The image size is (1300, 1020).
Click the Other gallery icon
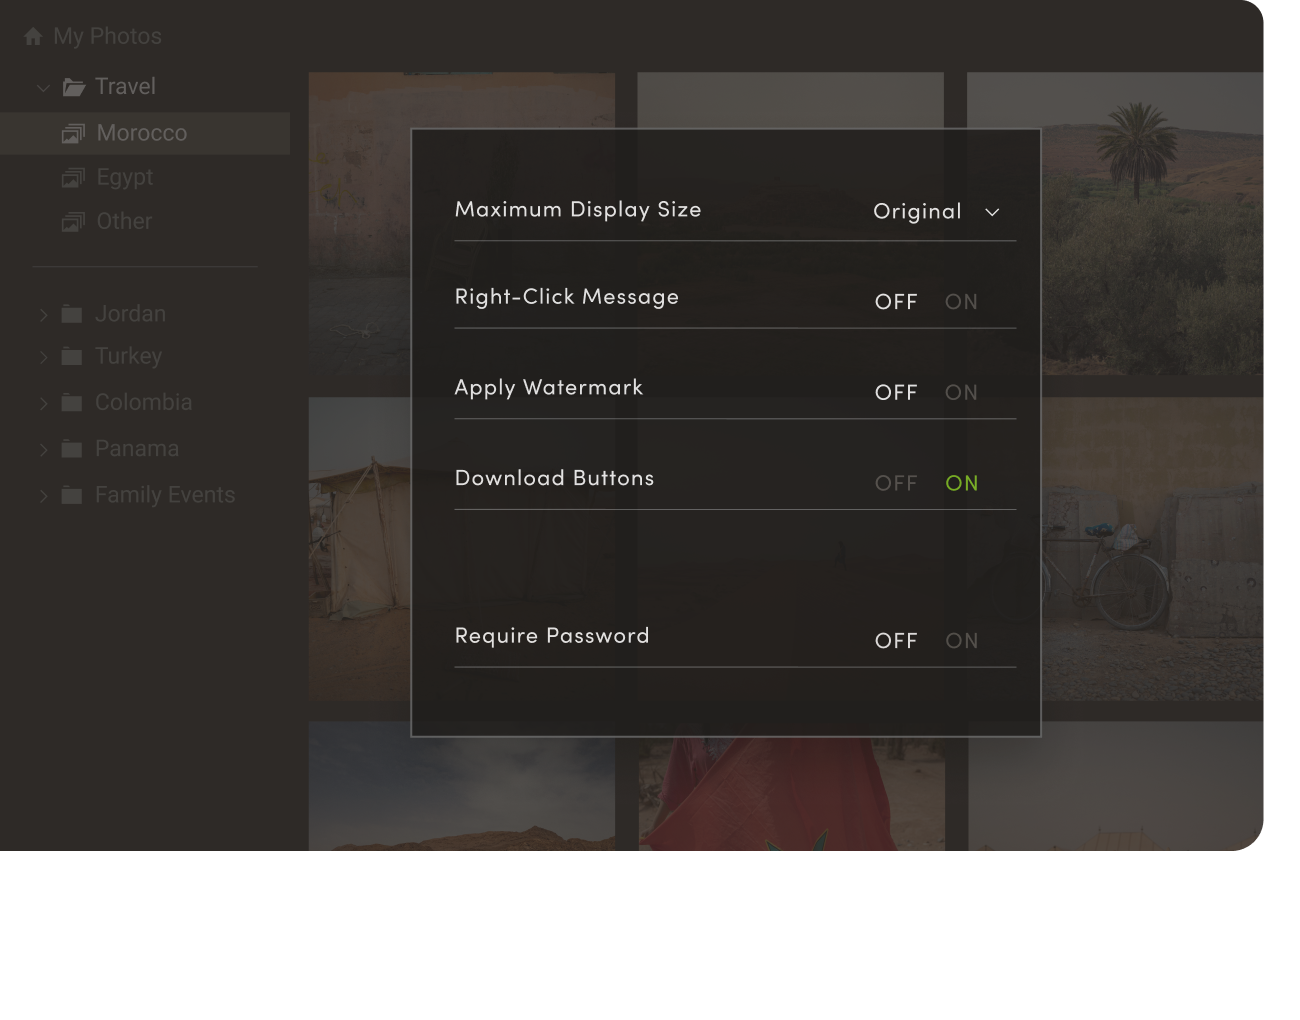tap(73, 222)
